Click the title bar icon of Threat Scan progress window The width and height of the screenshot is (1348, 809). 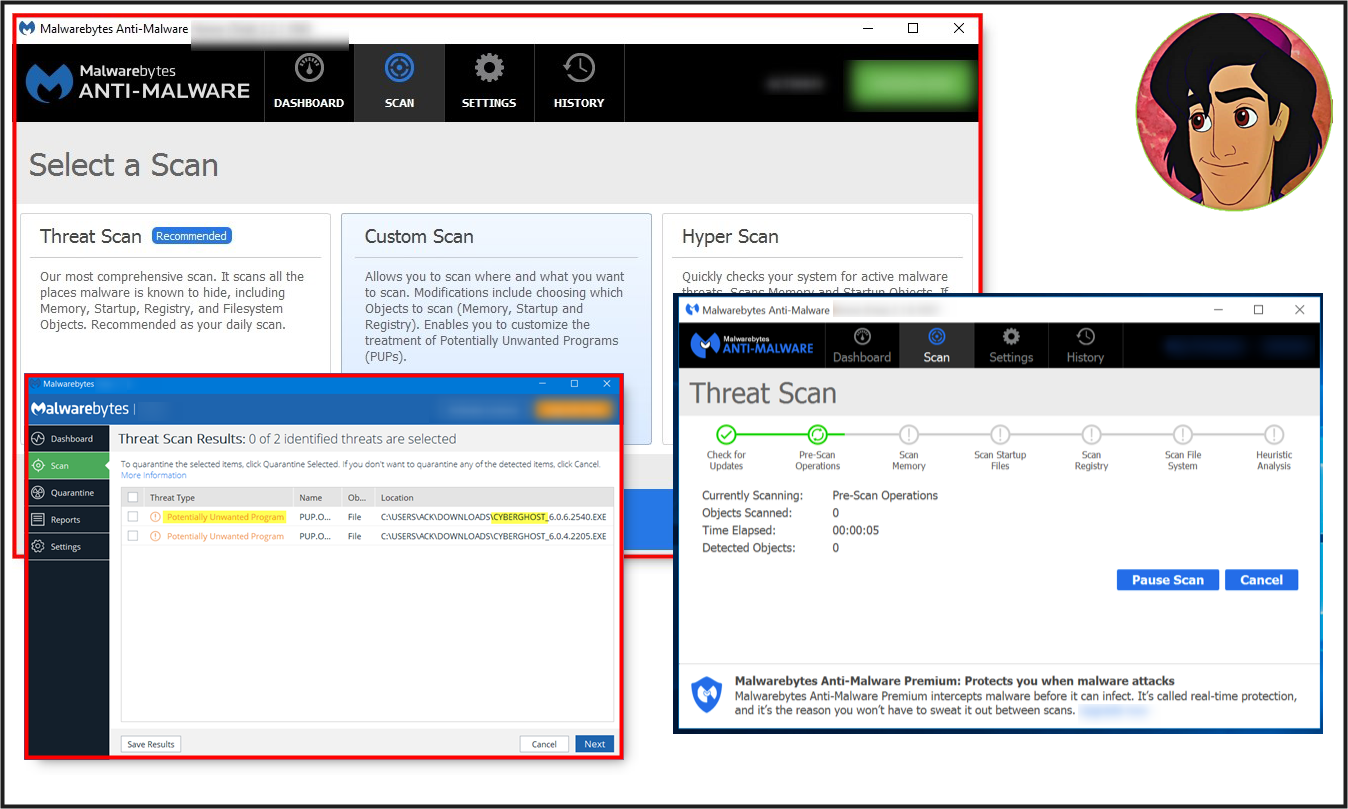point(692,310)
